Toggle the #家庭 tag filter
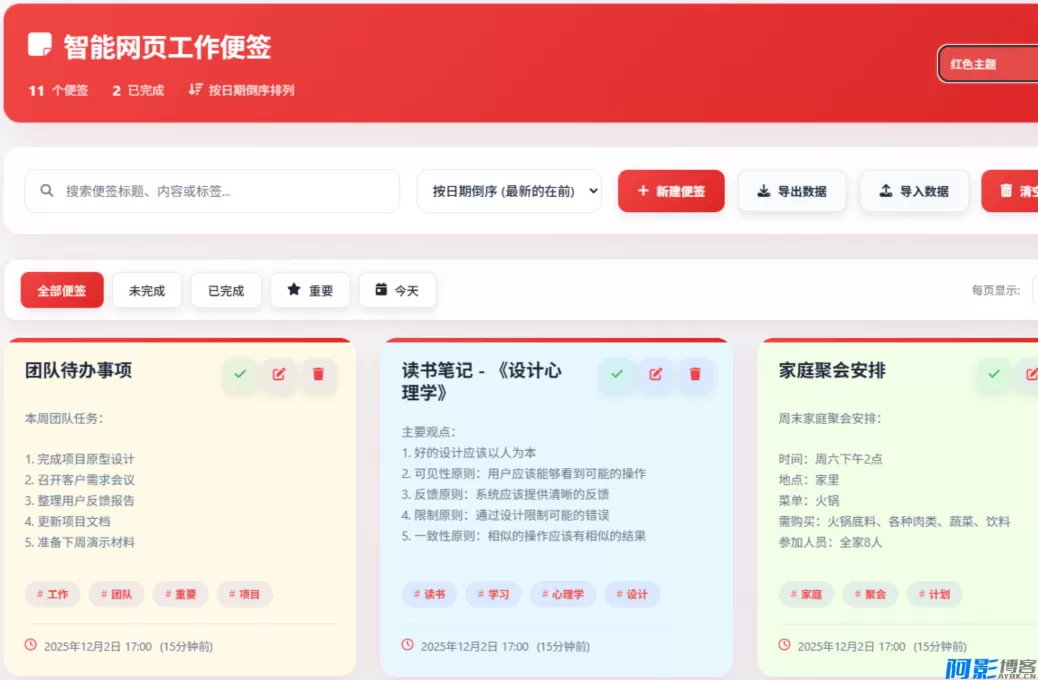The width and height of the screenshot is (1038, 680). (x=806, y=594)
